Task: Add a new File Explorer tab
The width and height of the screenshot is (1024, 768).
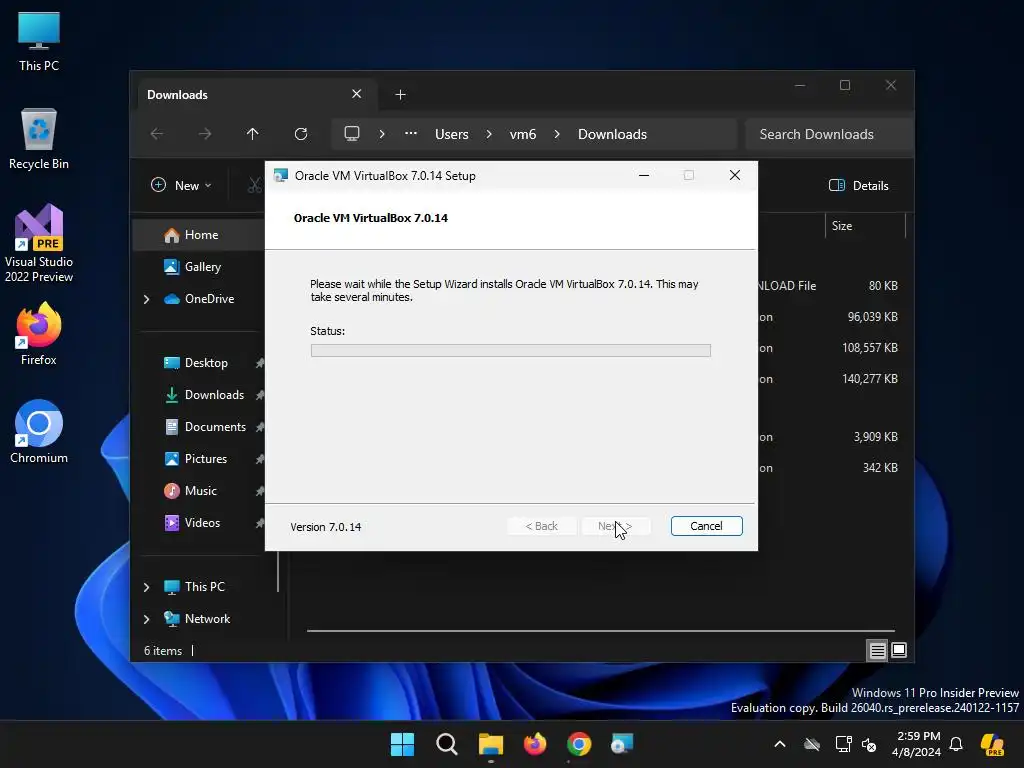Action: point(400,95)
